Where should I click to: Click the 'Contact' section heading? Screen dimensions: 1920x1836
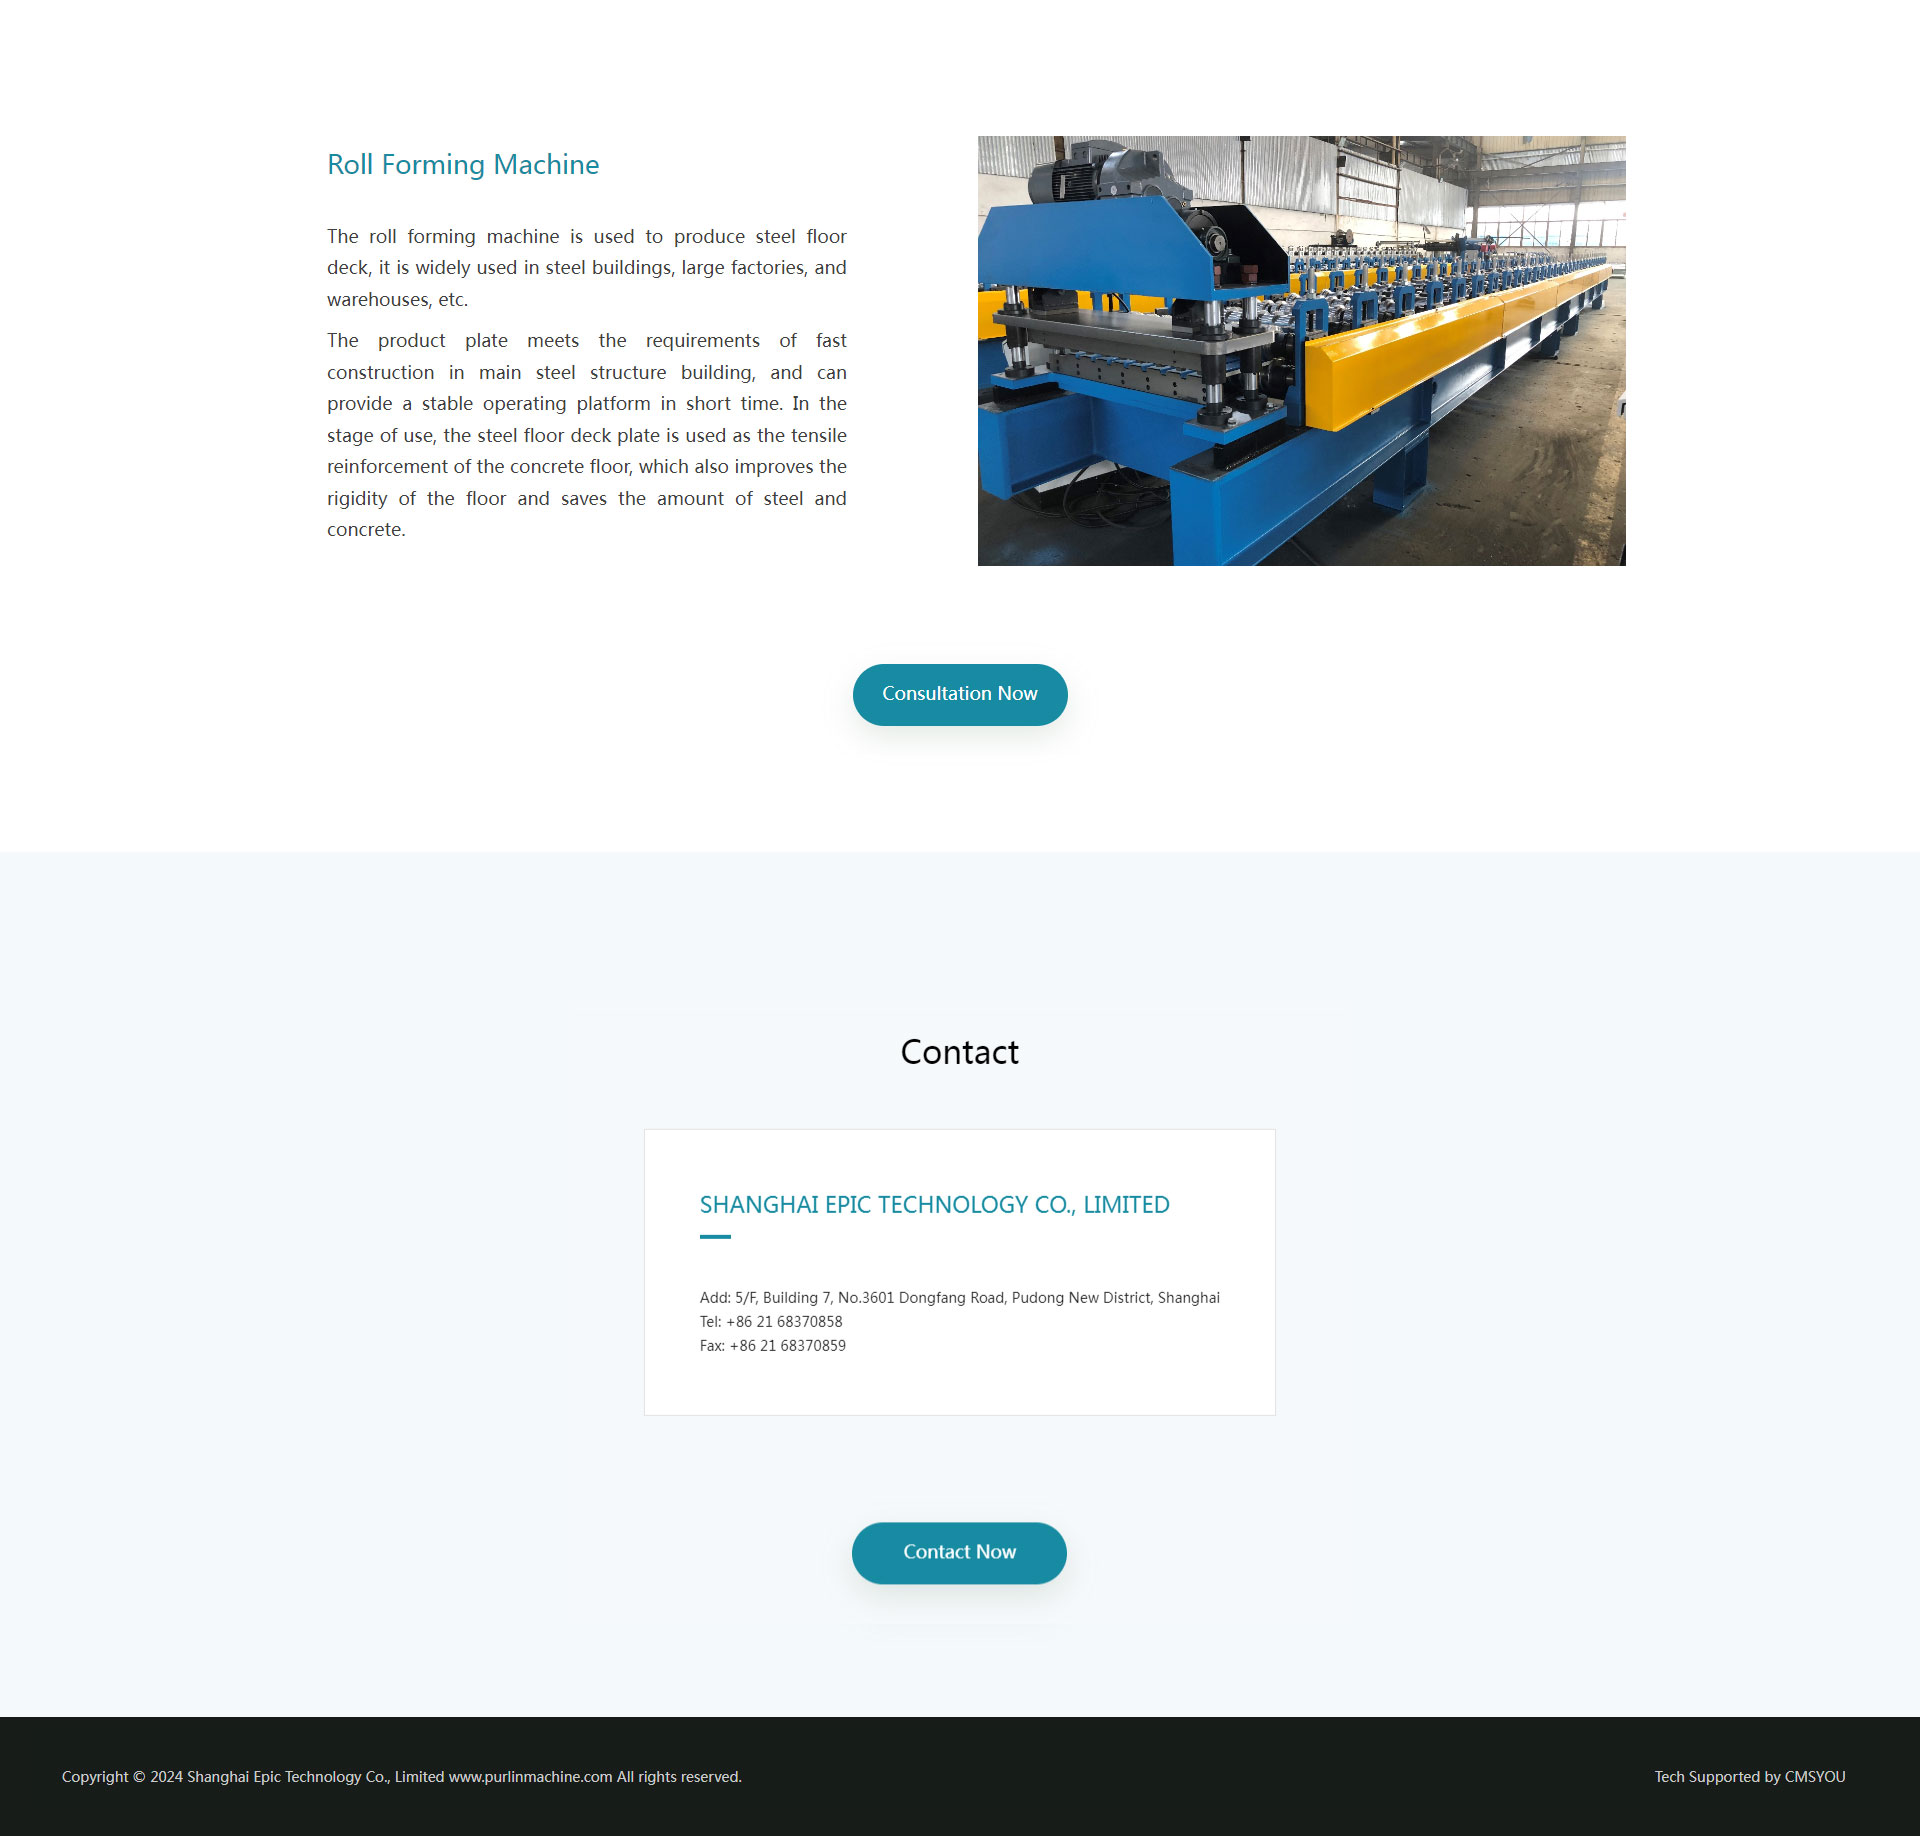click(958, 1051)
